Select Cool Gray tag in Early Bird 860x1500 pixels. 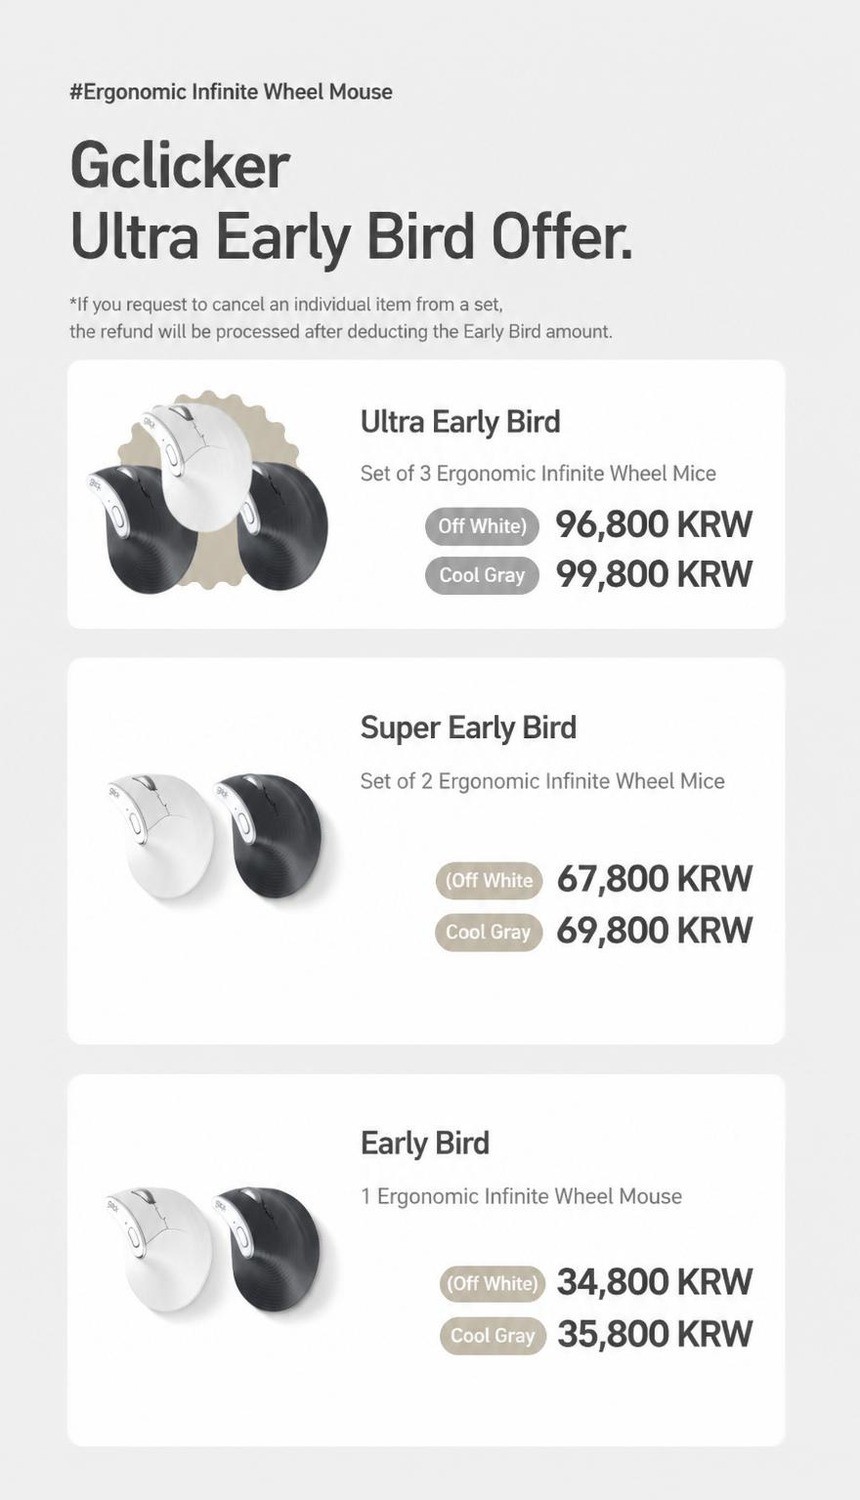[x=492, y=1336]
